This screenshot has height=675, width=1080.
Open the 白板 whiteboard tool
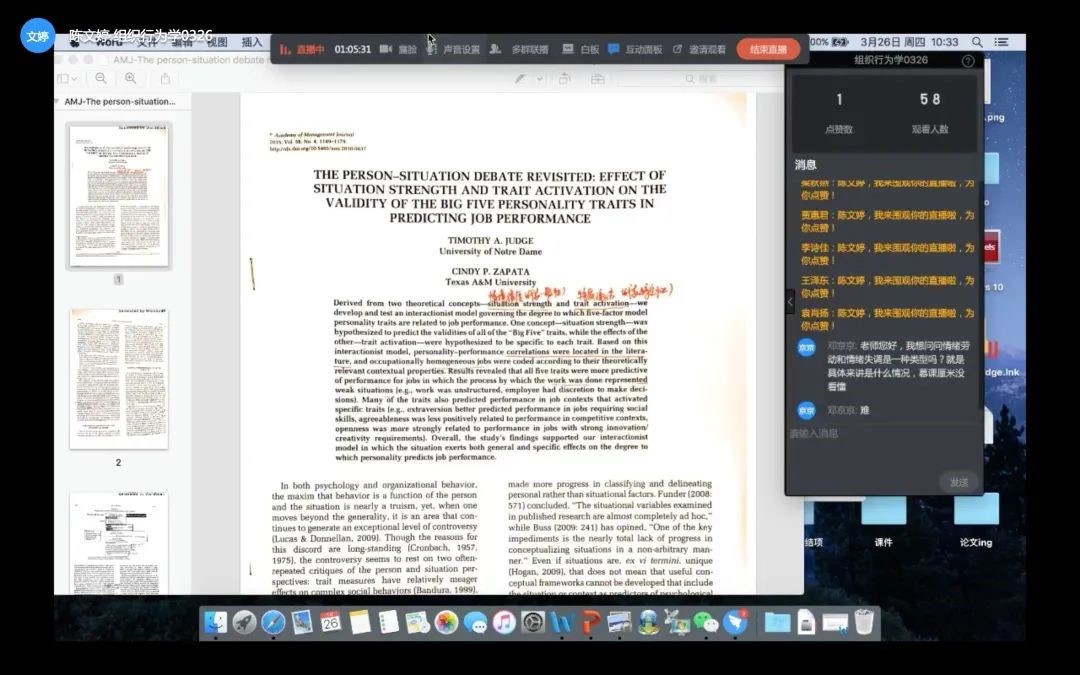coord(581,49)
